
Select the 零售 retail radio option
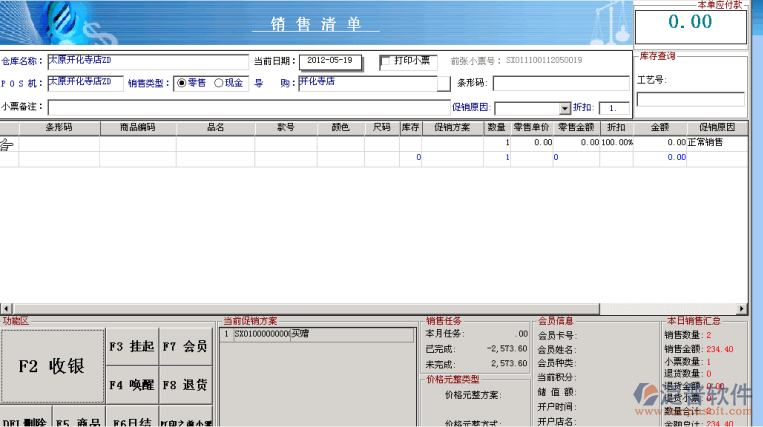(181, 83)
